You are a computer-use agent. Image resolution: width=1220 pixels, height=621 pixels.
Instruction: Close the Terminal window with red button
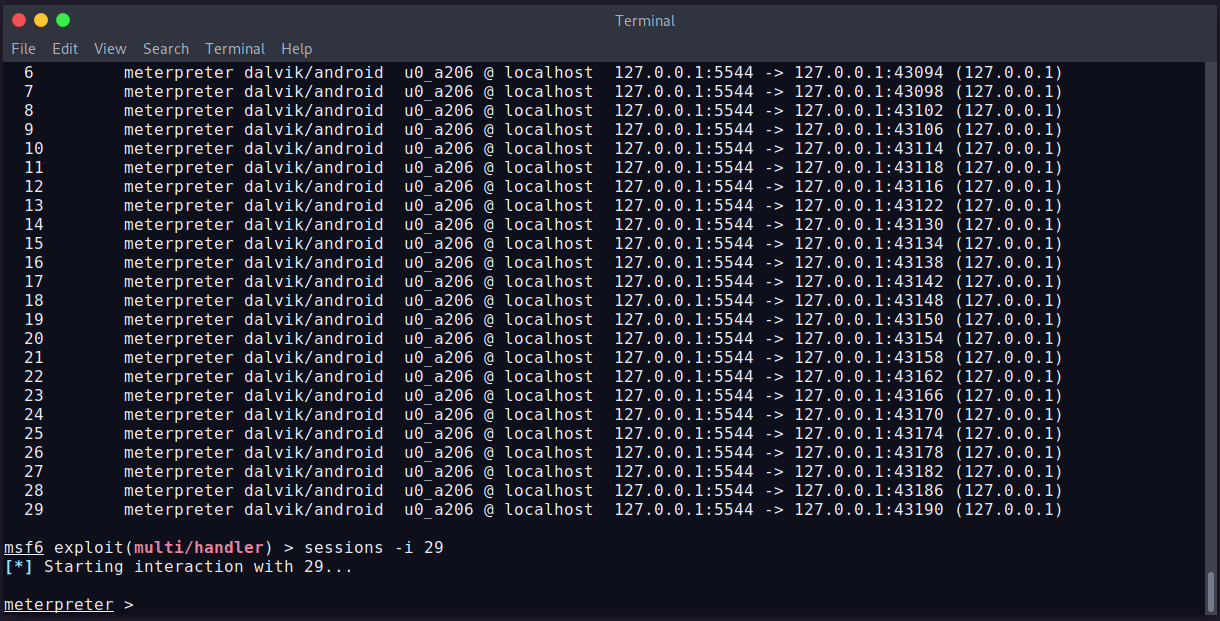click(19, 20)
